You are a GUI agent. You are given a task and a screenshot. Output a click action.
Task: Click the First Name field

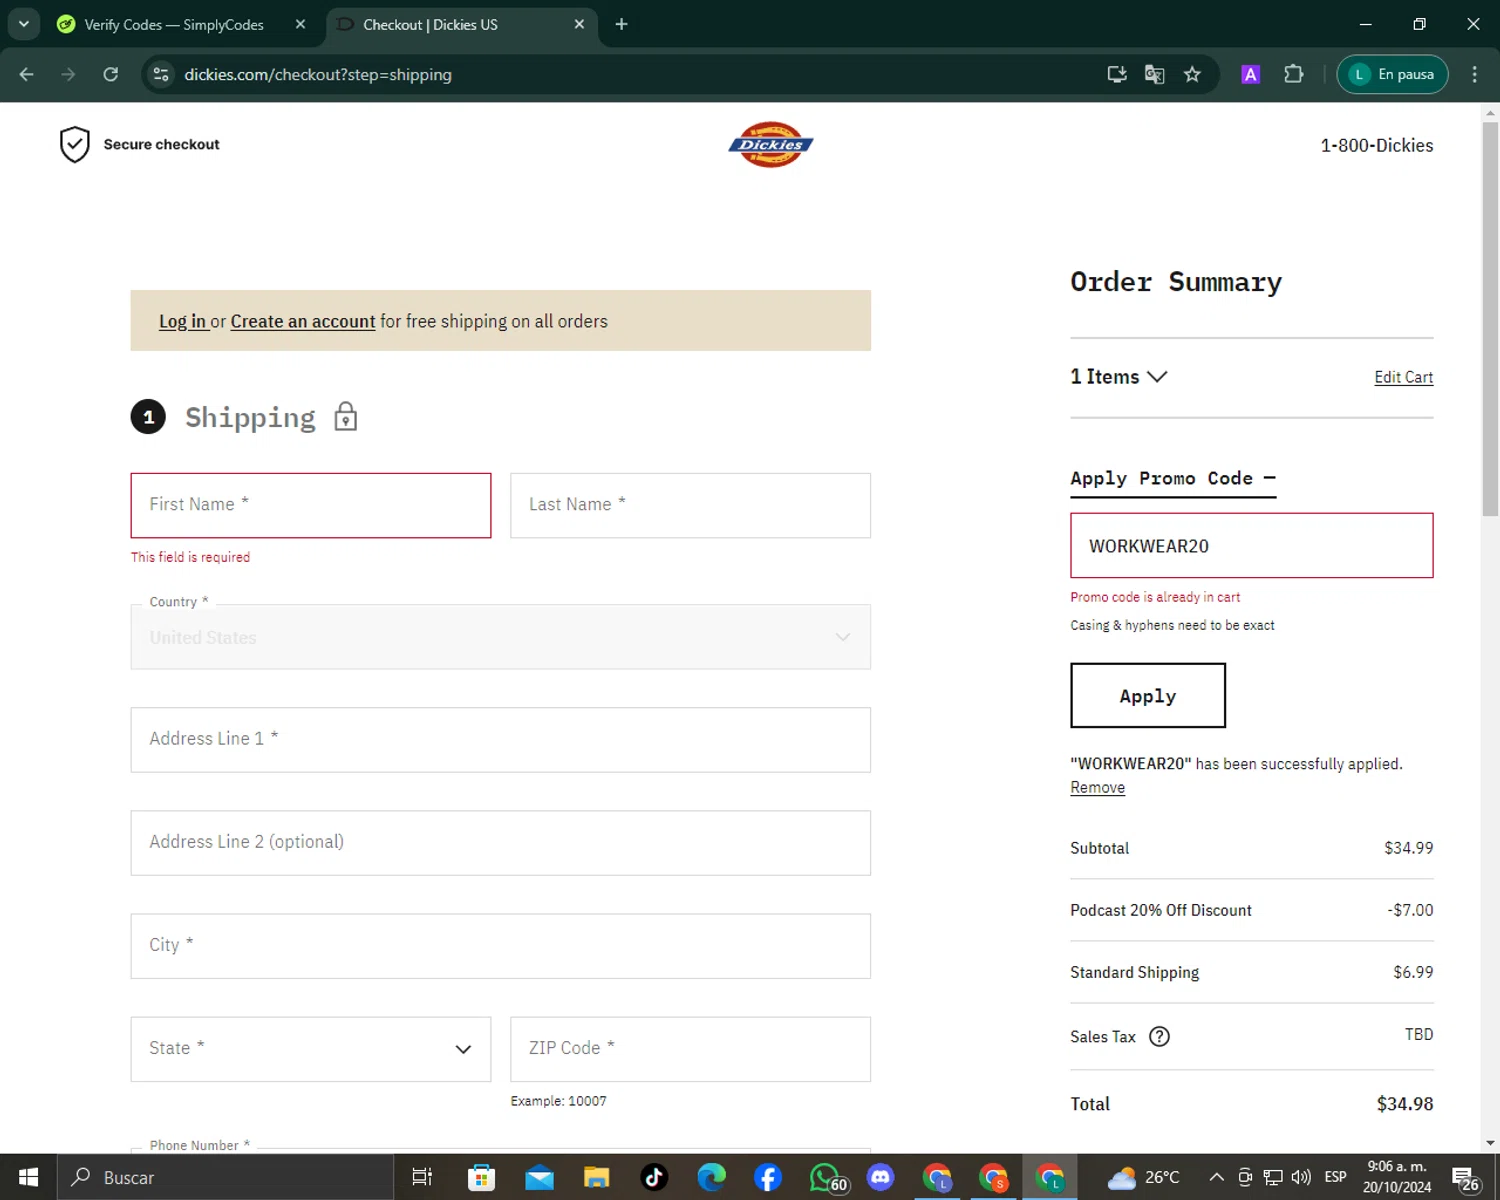click(310, 505)
